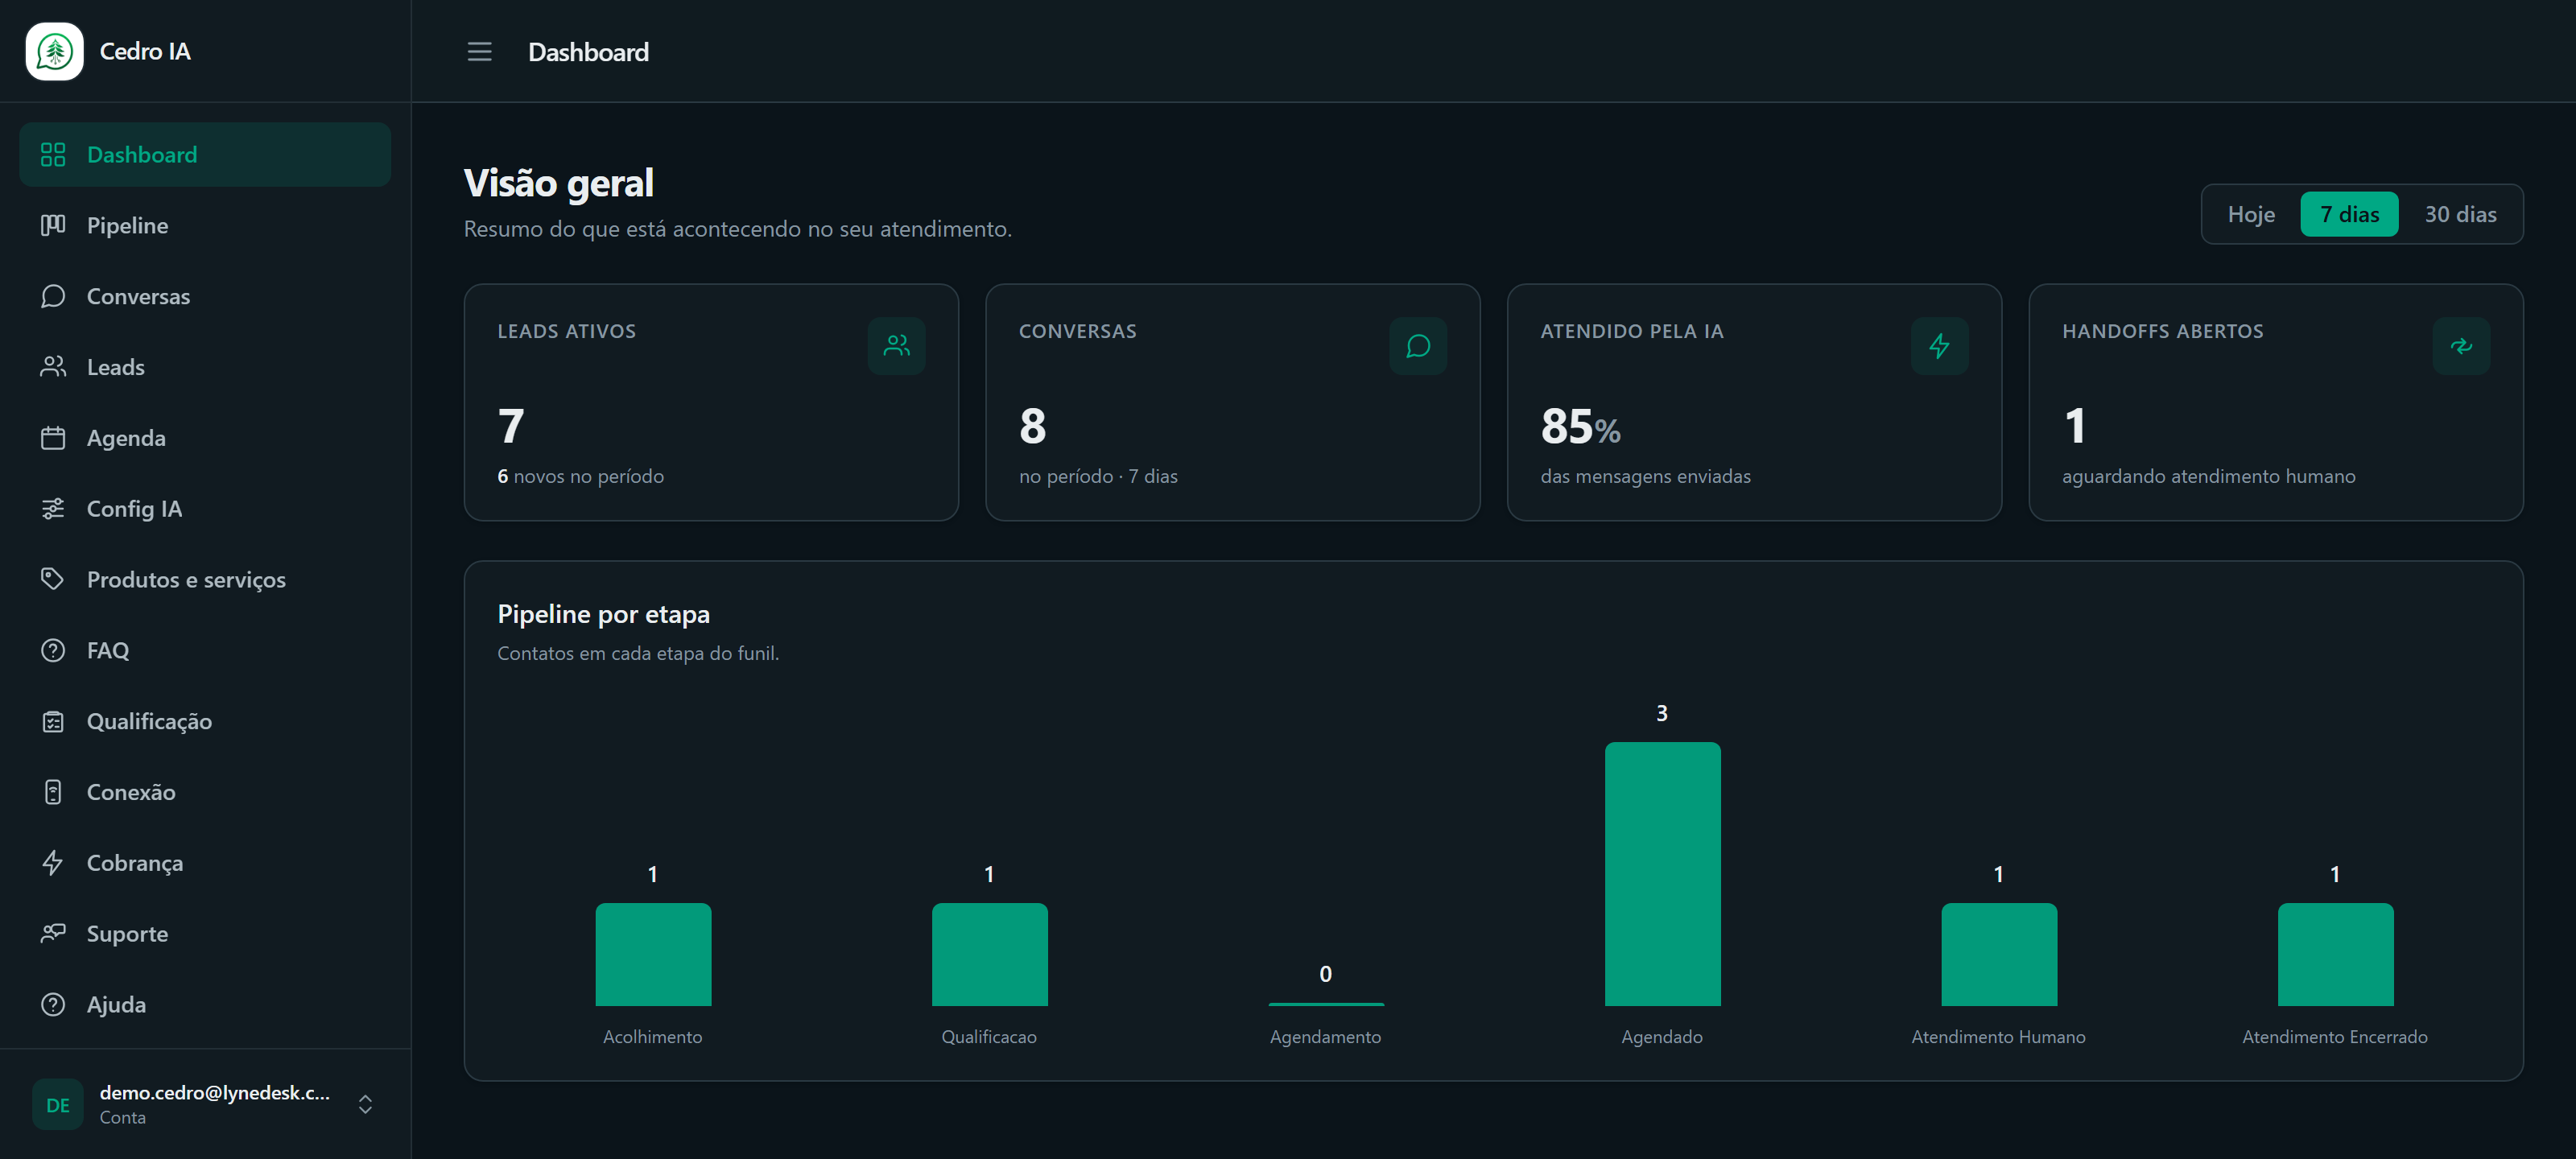Click 'aguardando atendimento humano' text

pos(2208,476)
